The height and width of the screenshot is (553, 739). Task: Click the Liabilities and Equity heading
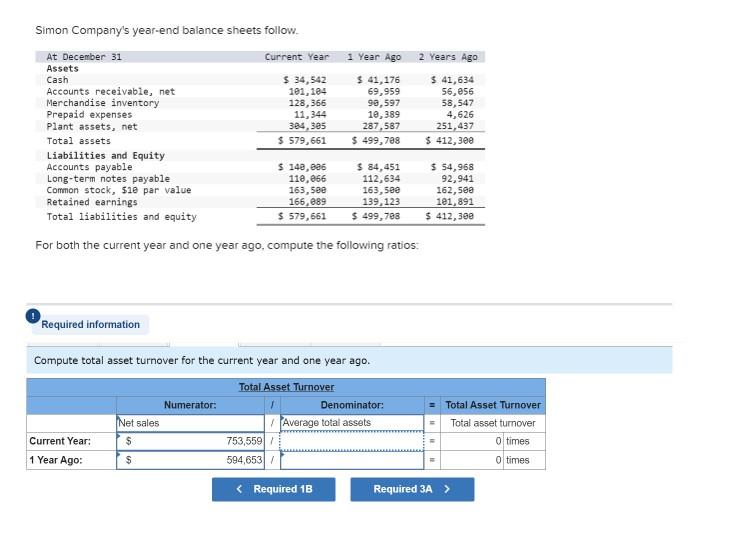point(106,156)
